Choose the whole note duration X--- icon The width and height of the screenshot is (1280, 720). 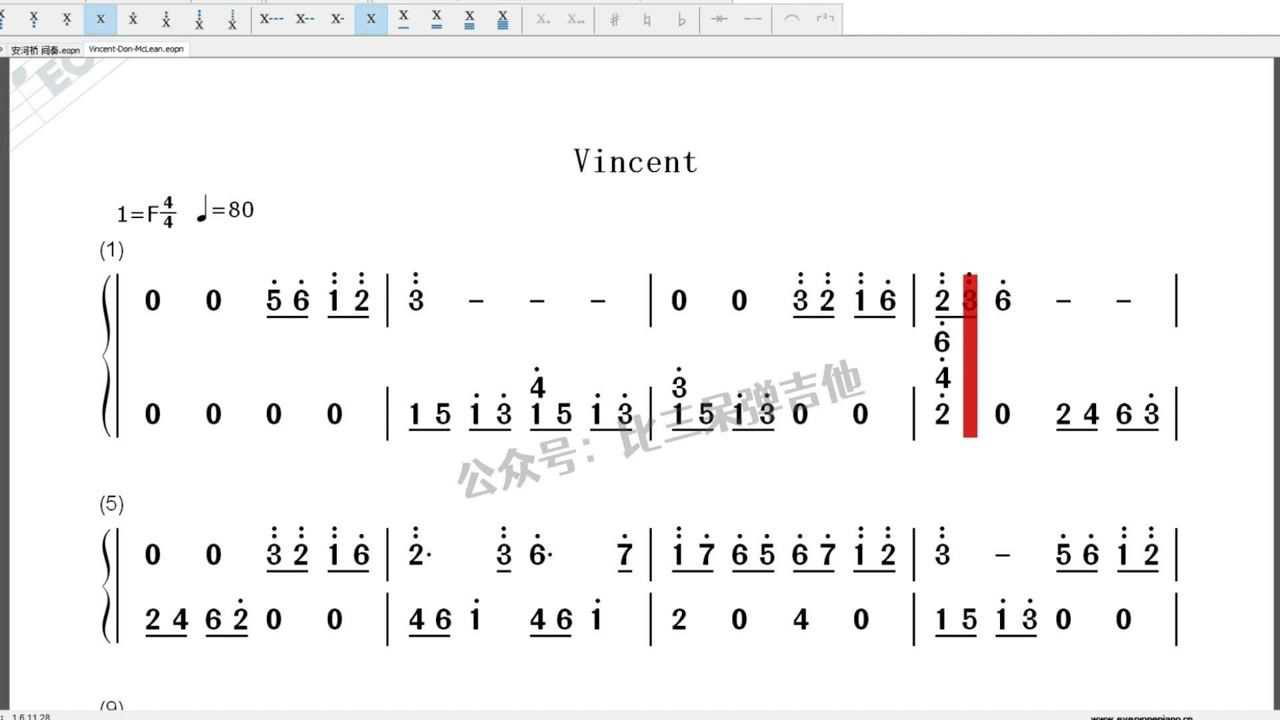click(272, 19)
